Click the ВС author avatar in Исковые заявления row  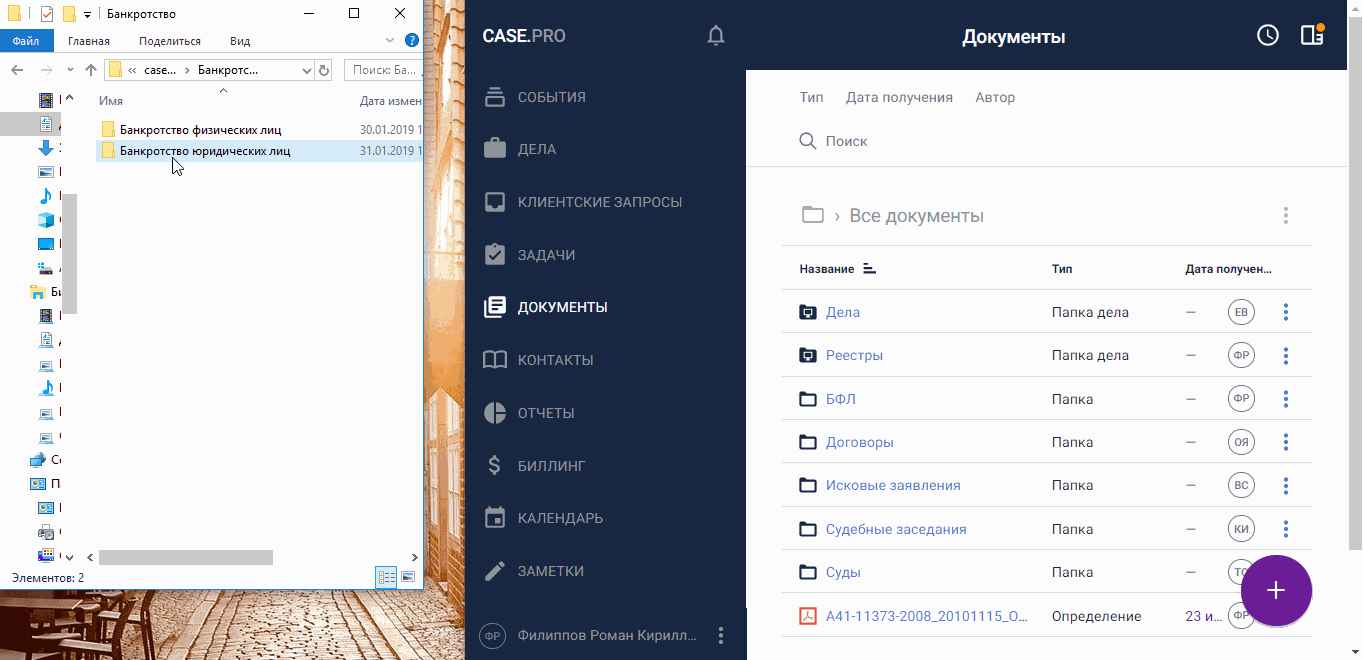[x=1241, y=485]
